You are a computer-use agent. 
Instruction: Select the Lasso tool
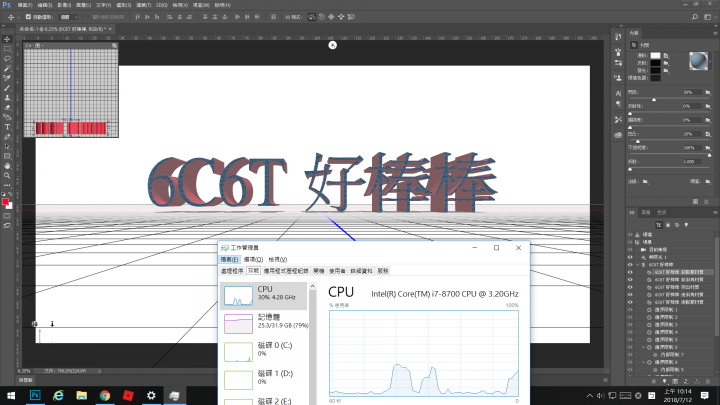click(x=7, y=58)
